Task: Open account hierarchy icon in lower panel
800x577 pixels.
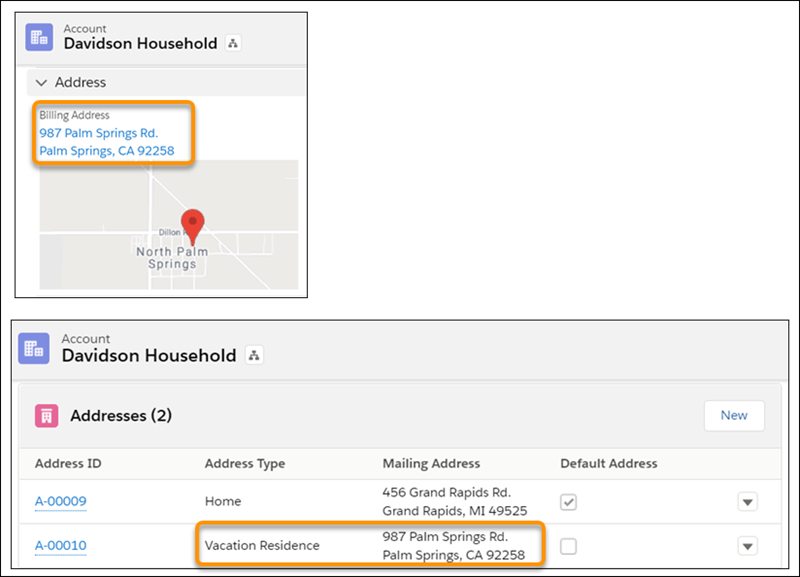Action: [254, 356]
